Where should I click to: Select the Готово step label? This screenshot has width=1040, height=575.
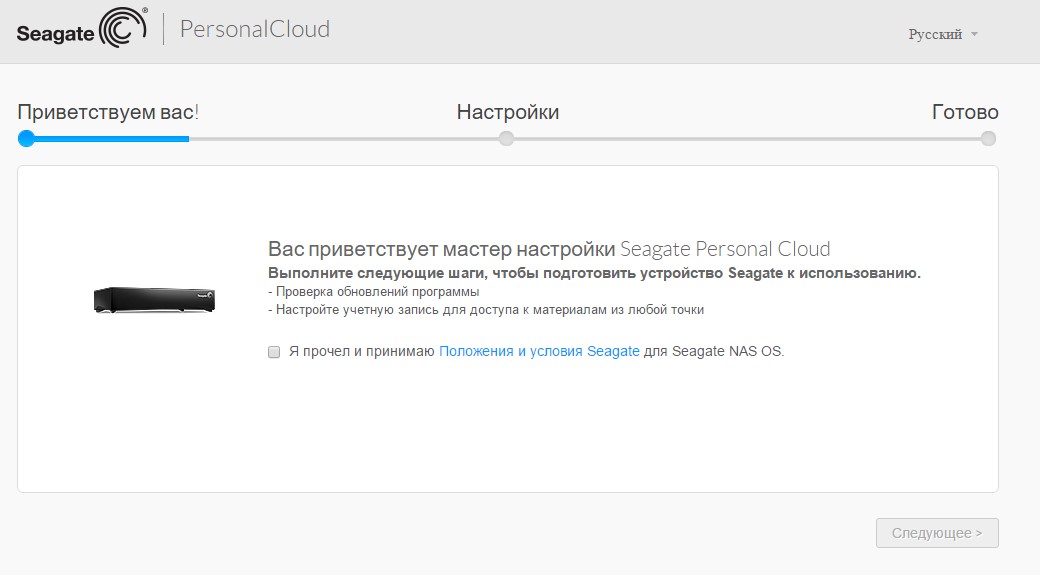(x=965, y=112)
